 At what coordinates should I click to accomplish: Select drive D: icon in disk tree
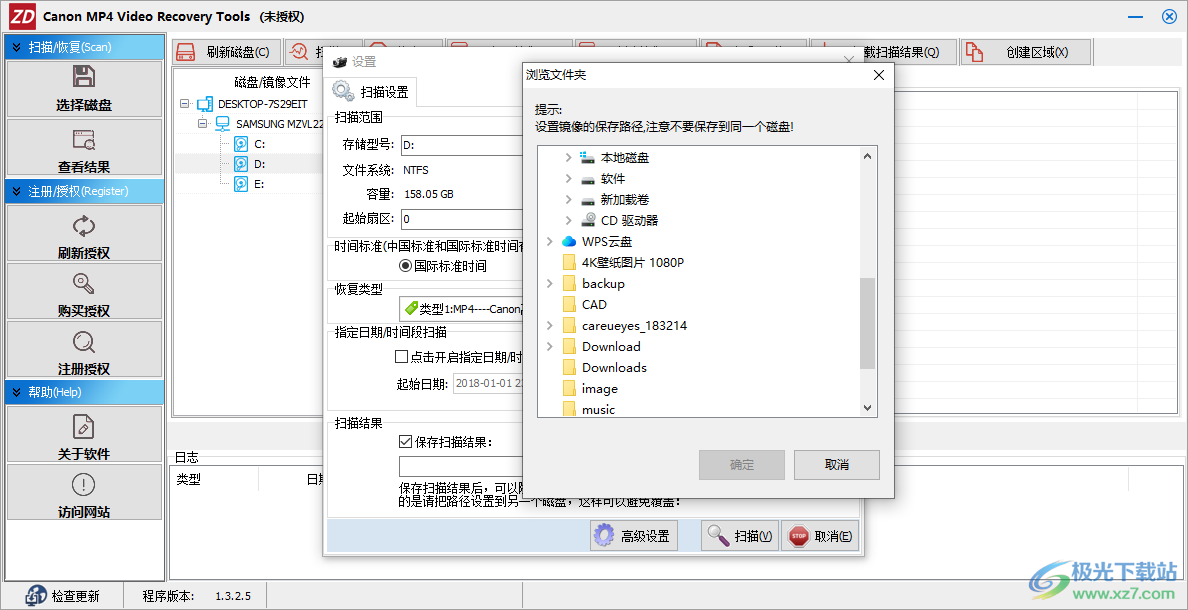coord(241,164)
